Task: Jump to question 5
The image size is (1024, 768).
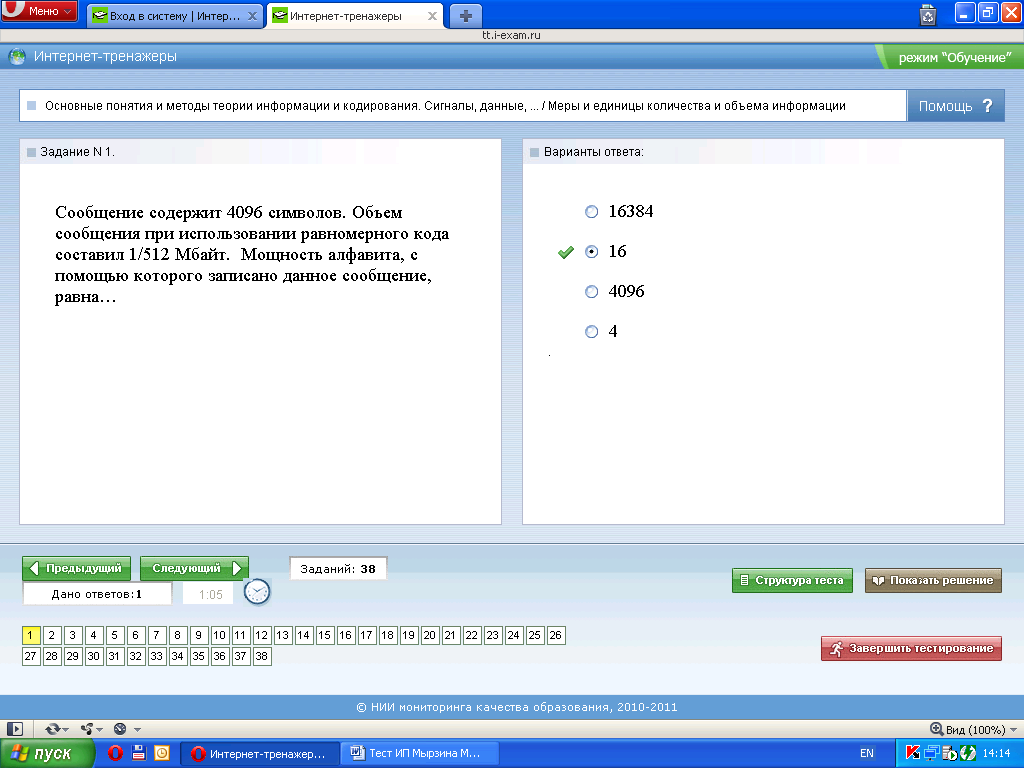Action: 114,635
